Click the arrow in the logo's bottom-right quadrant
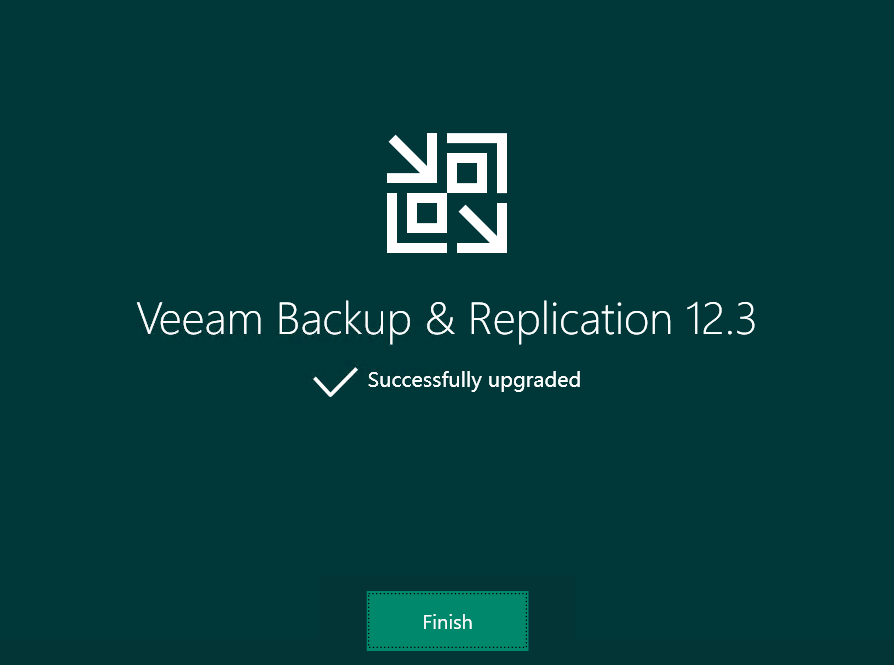 [482, 228]
